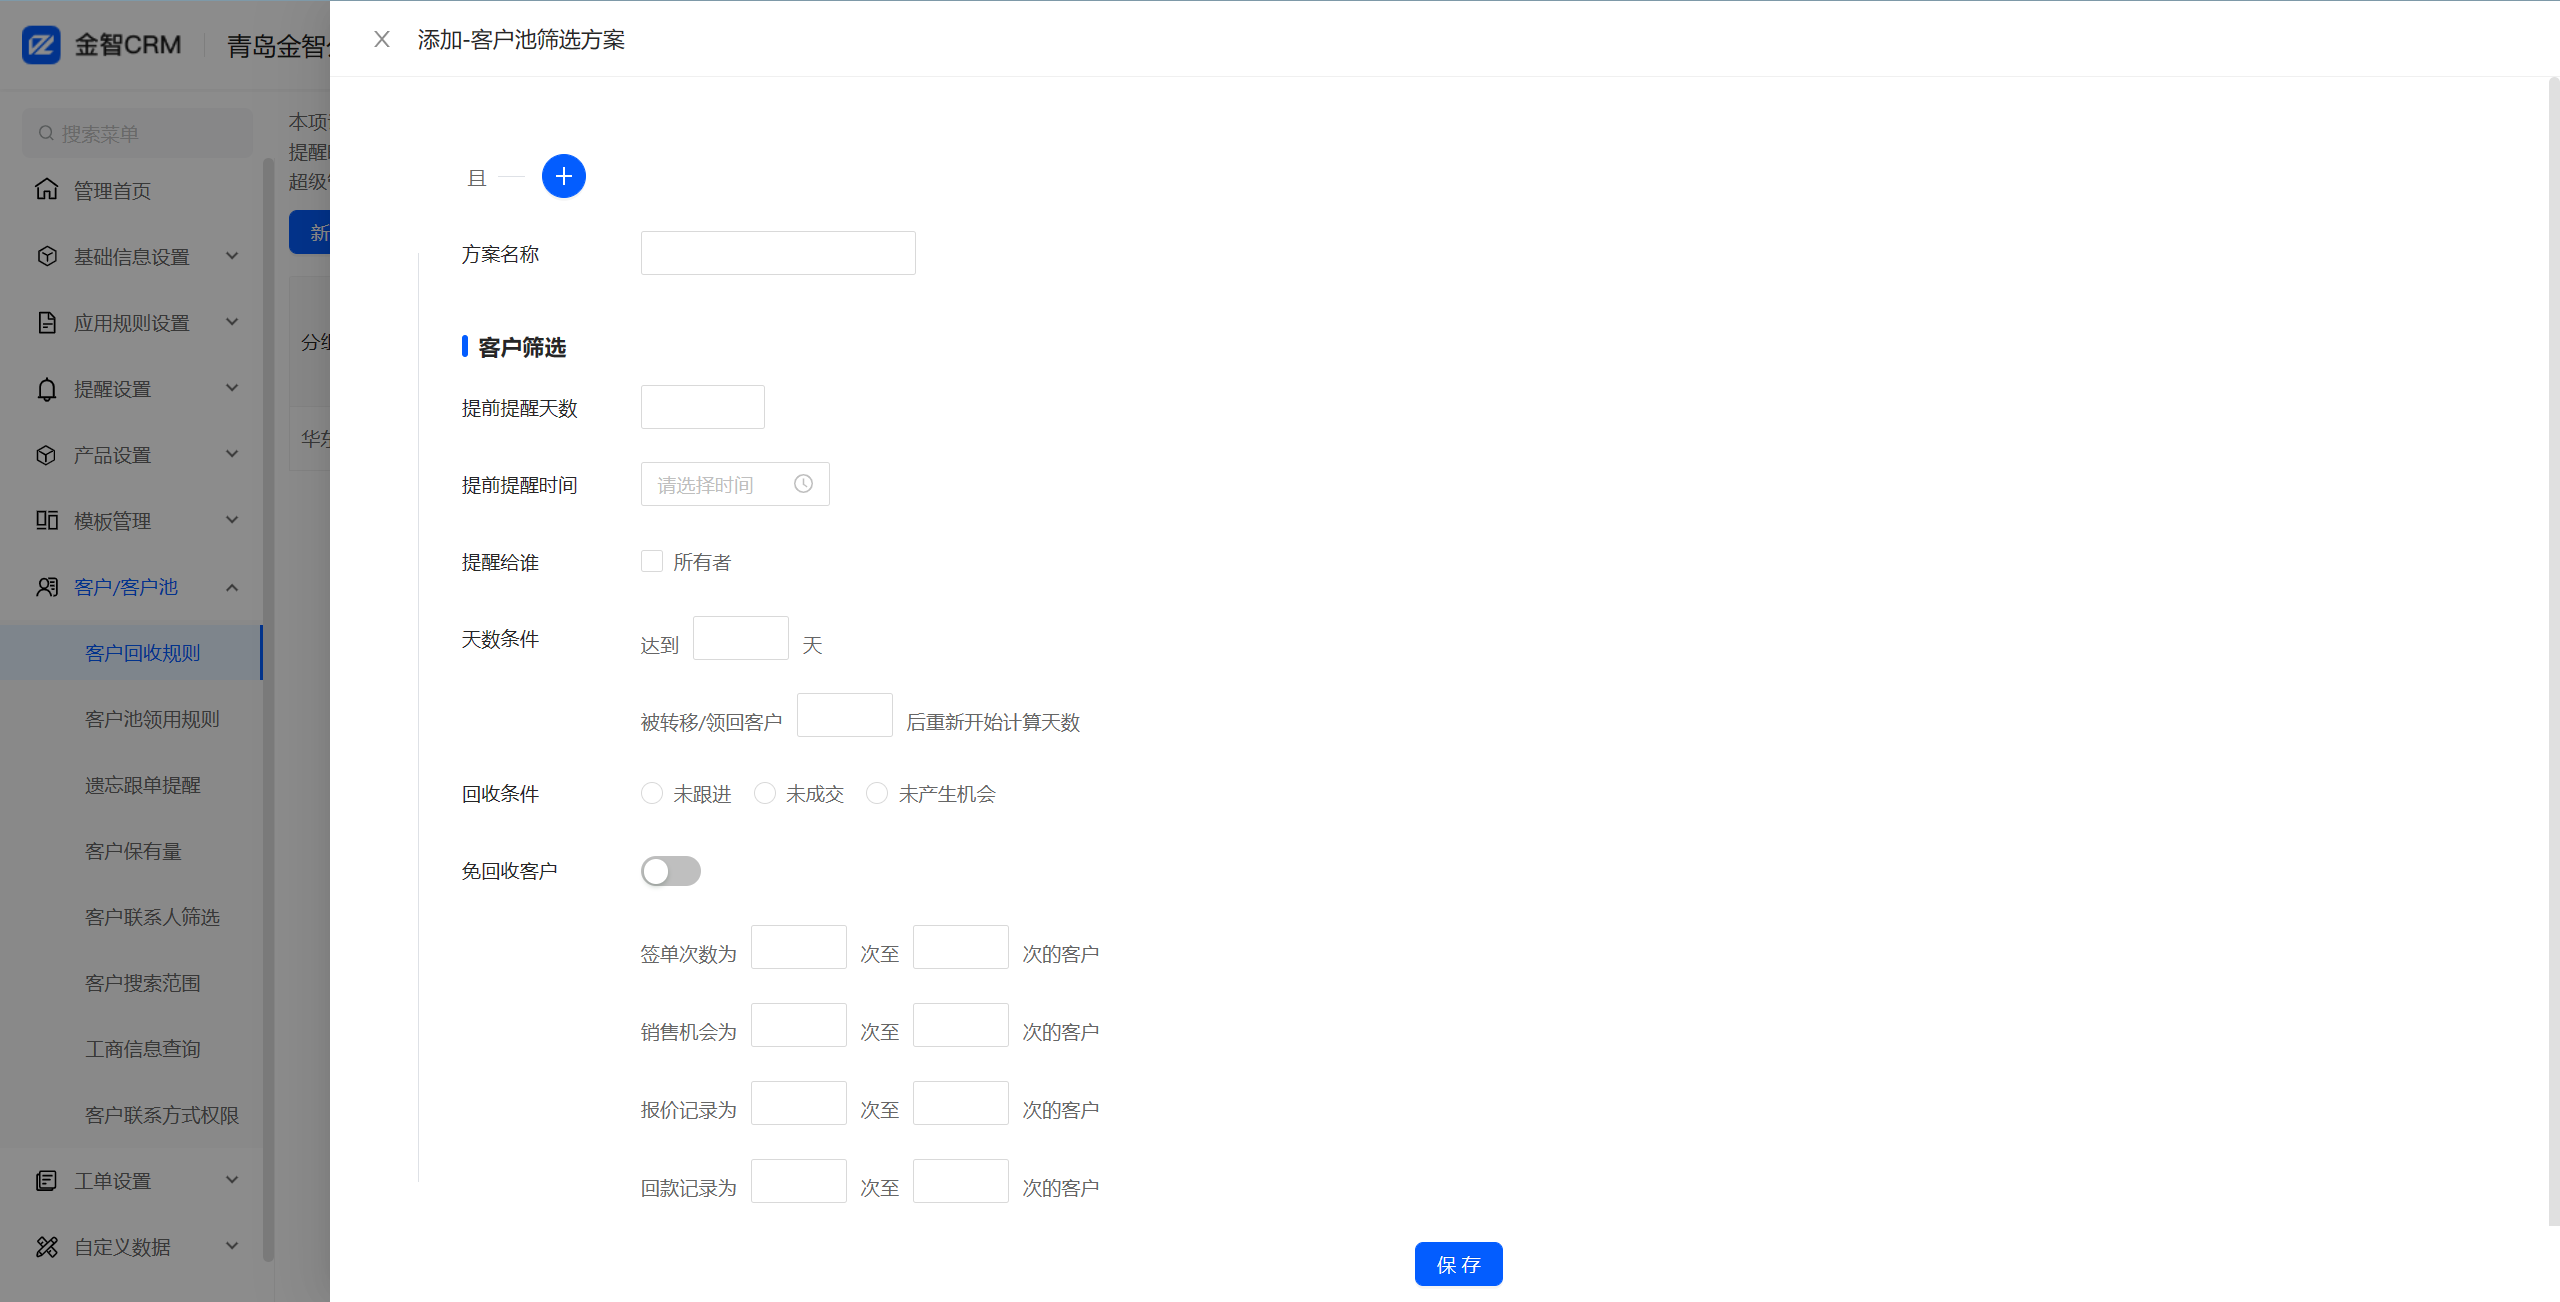This screenshot has height=1302, width=2560.
Task: Focus 报价记录为 minimum input
Action: coord(799,1103)
